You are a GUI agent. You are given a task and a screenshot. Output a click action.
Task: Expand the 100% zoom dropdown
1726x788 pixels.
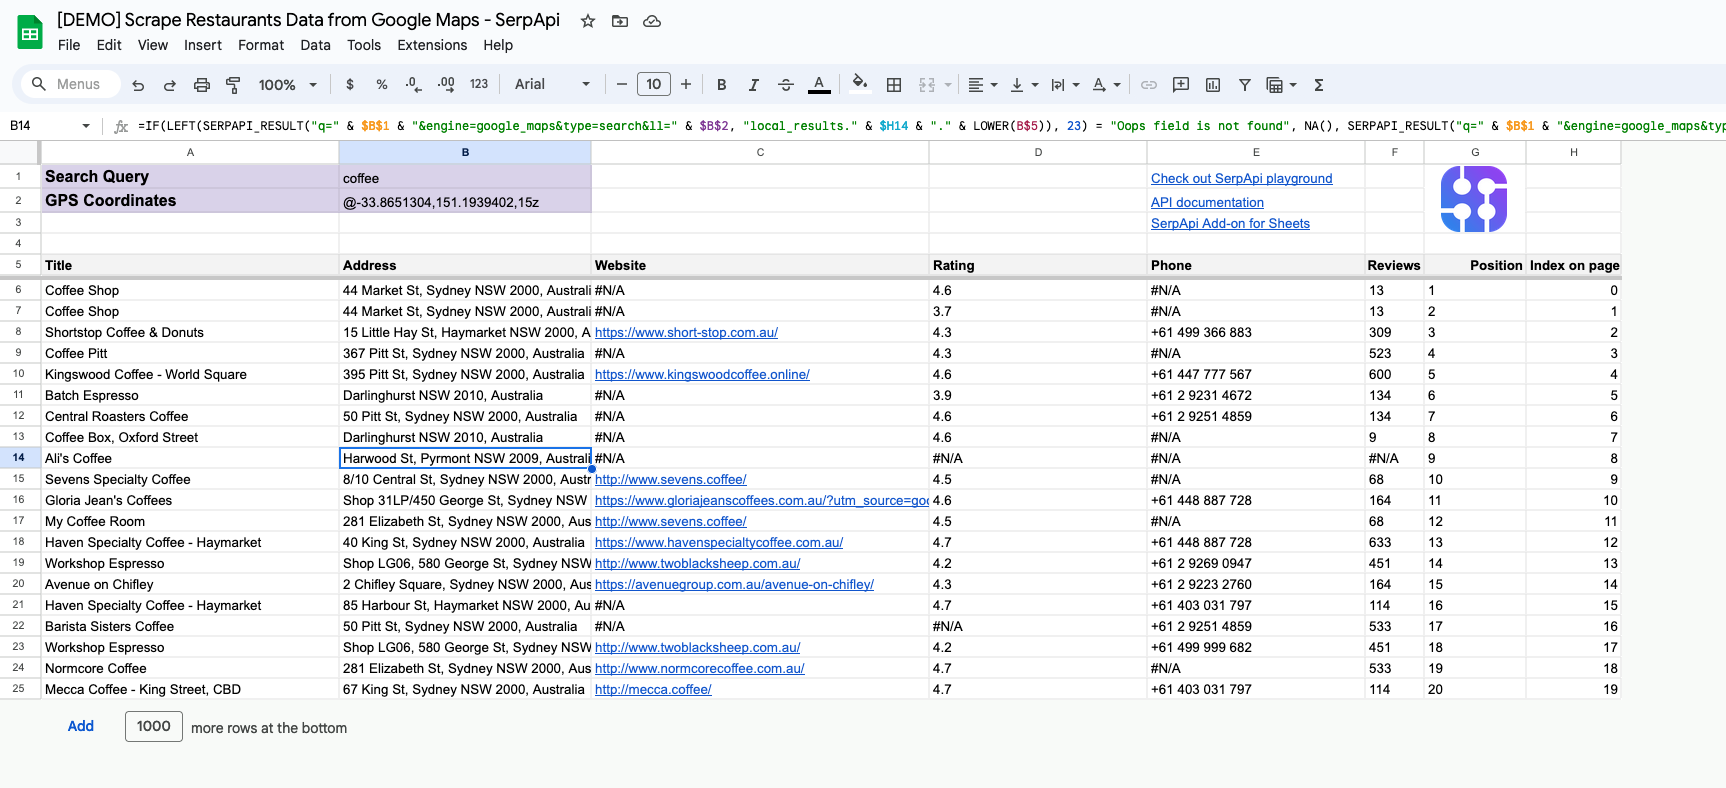pos(288,85)
